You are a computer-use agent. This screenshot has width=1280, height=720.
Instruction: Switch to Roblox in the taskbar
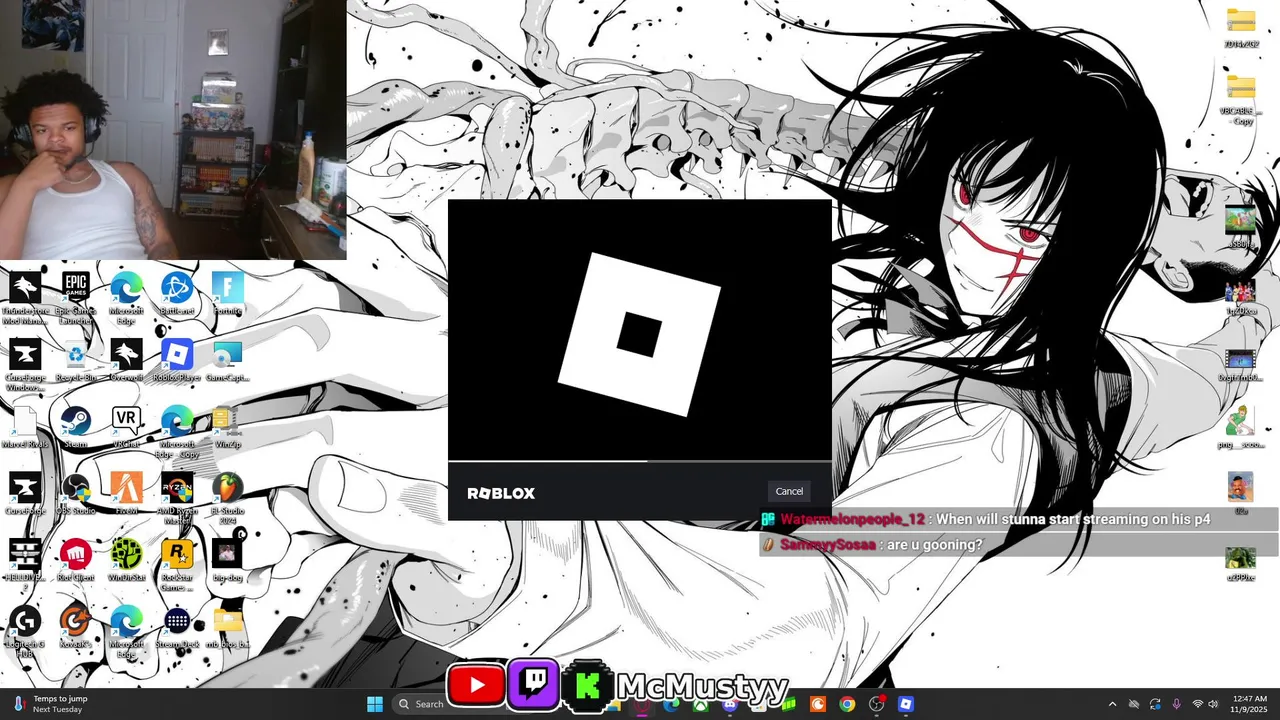pyautogui.click(x=906, y=704)
